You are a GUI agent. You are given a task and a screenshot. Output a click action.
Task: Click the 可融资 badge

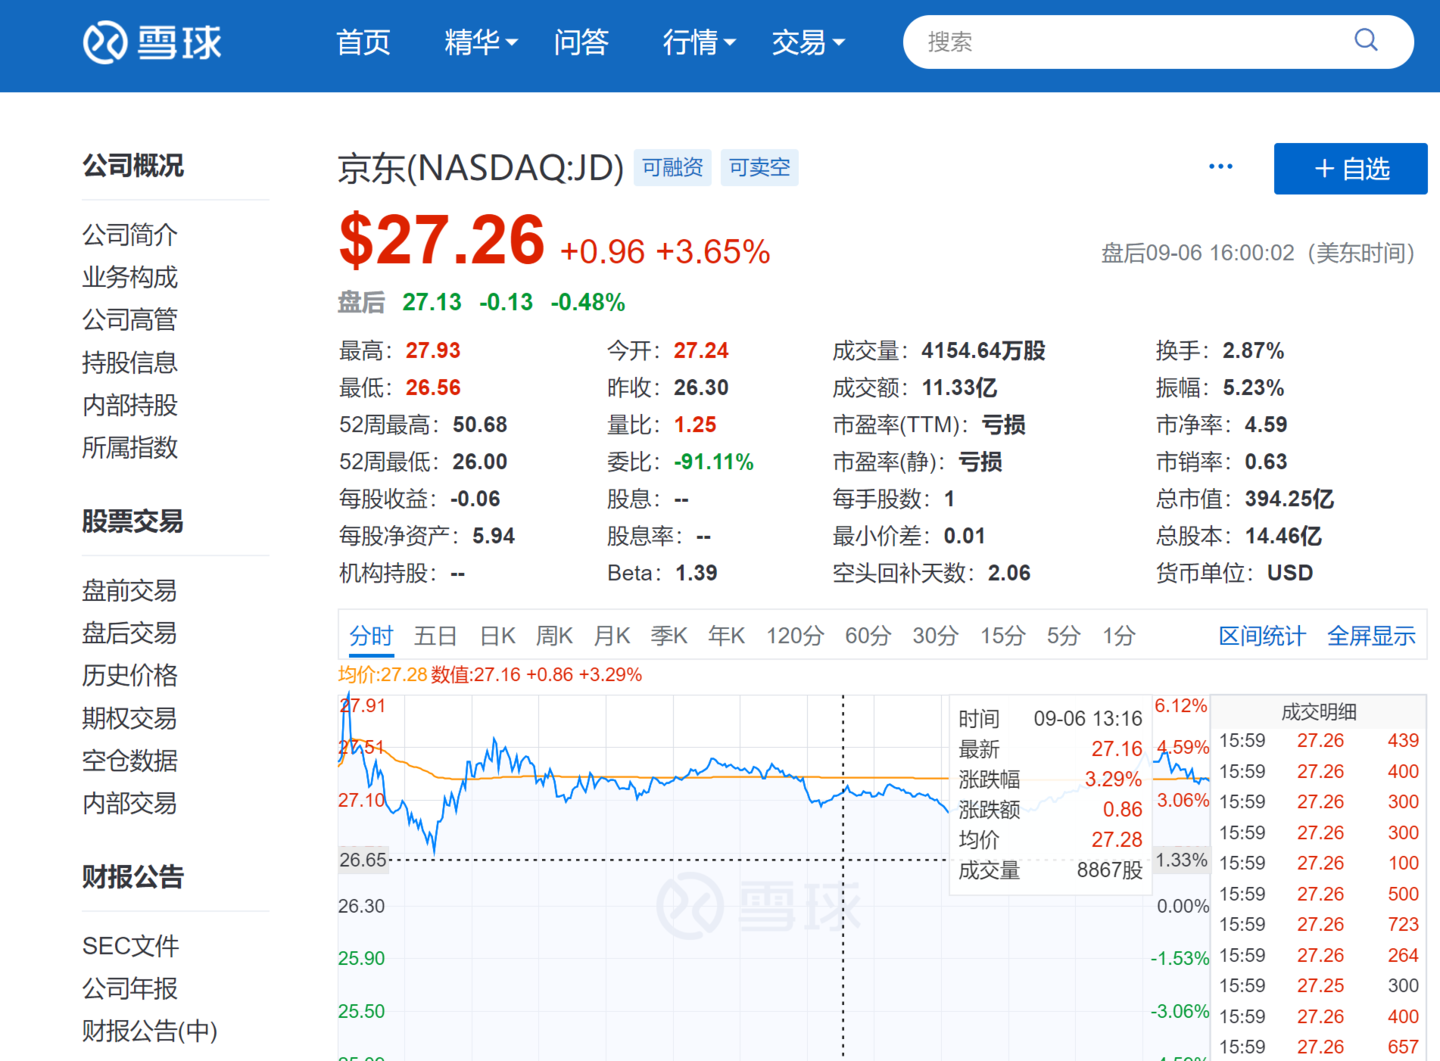tap(672, 167)
